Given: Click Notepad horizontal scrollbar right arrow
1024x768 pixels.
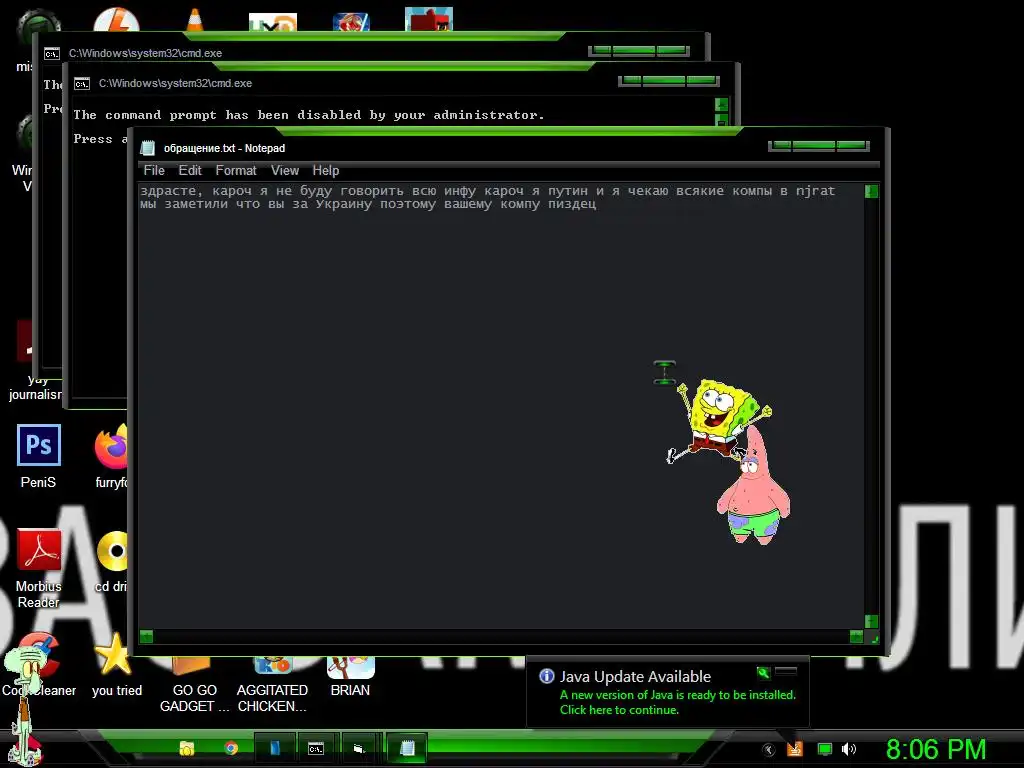Looking at the screenshot, I should pos(856,636).
